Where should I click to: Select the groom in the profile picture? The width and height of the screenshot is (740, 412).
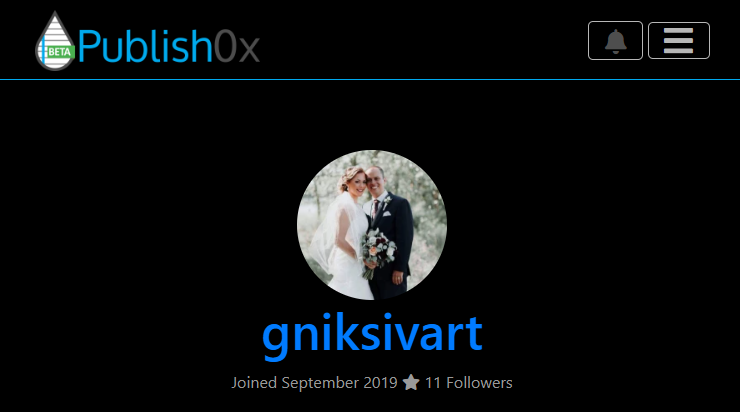(x=389, y=231)
